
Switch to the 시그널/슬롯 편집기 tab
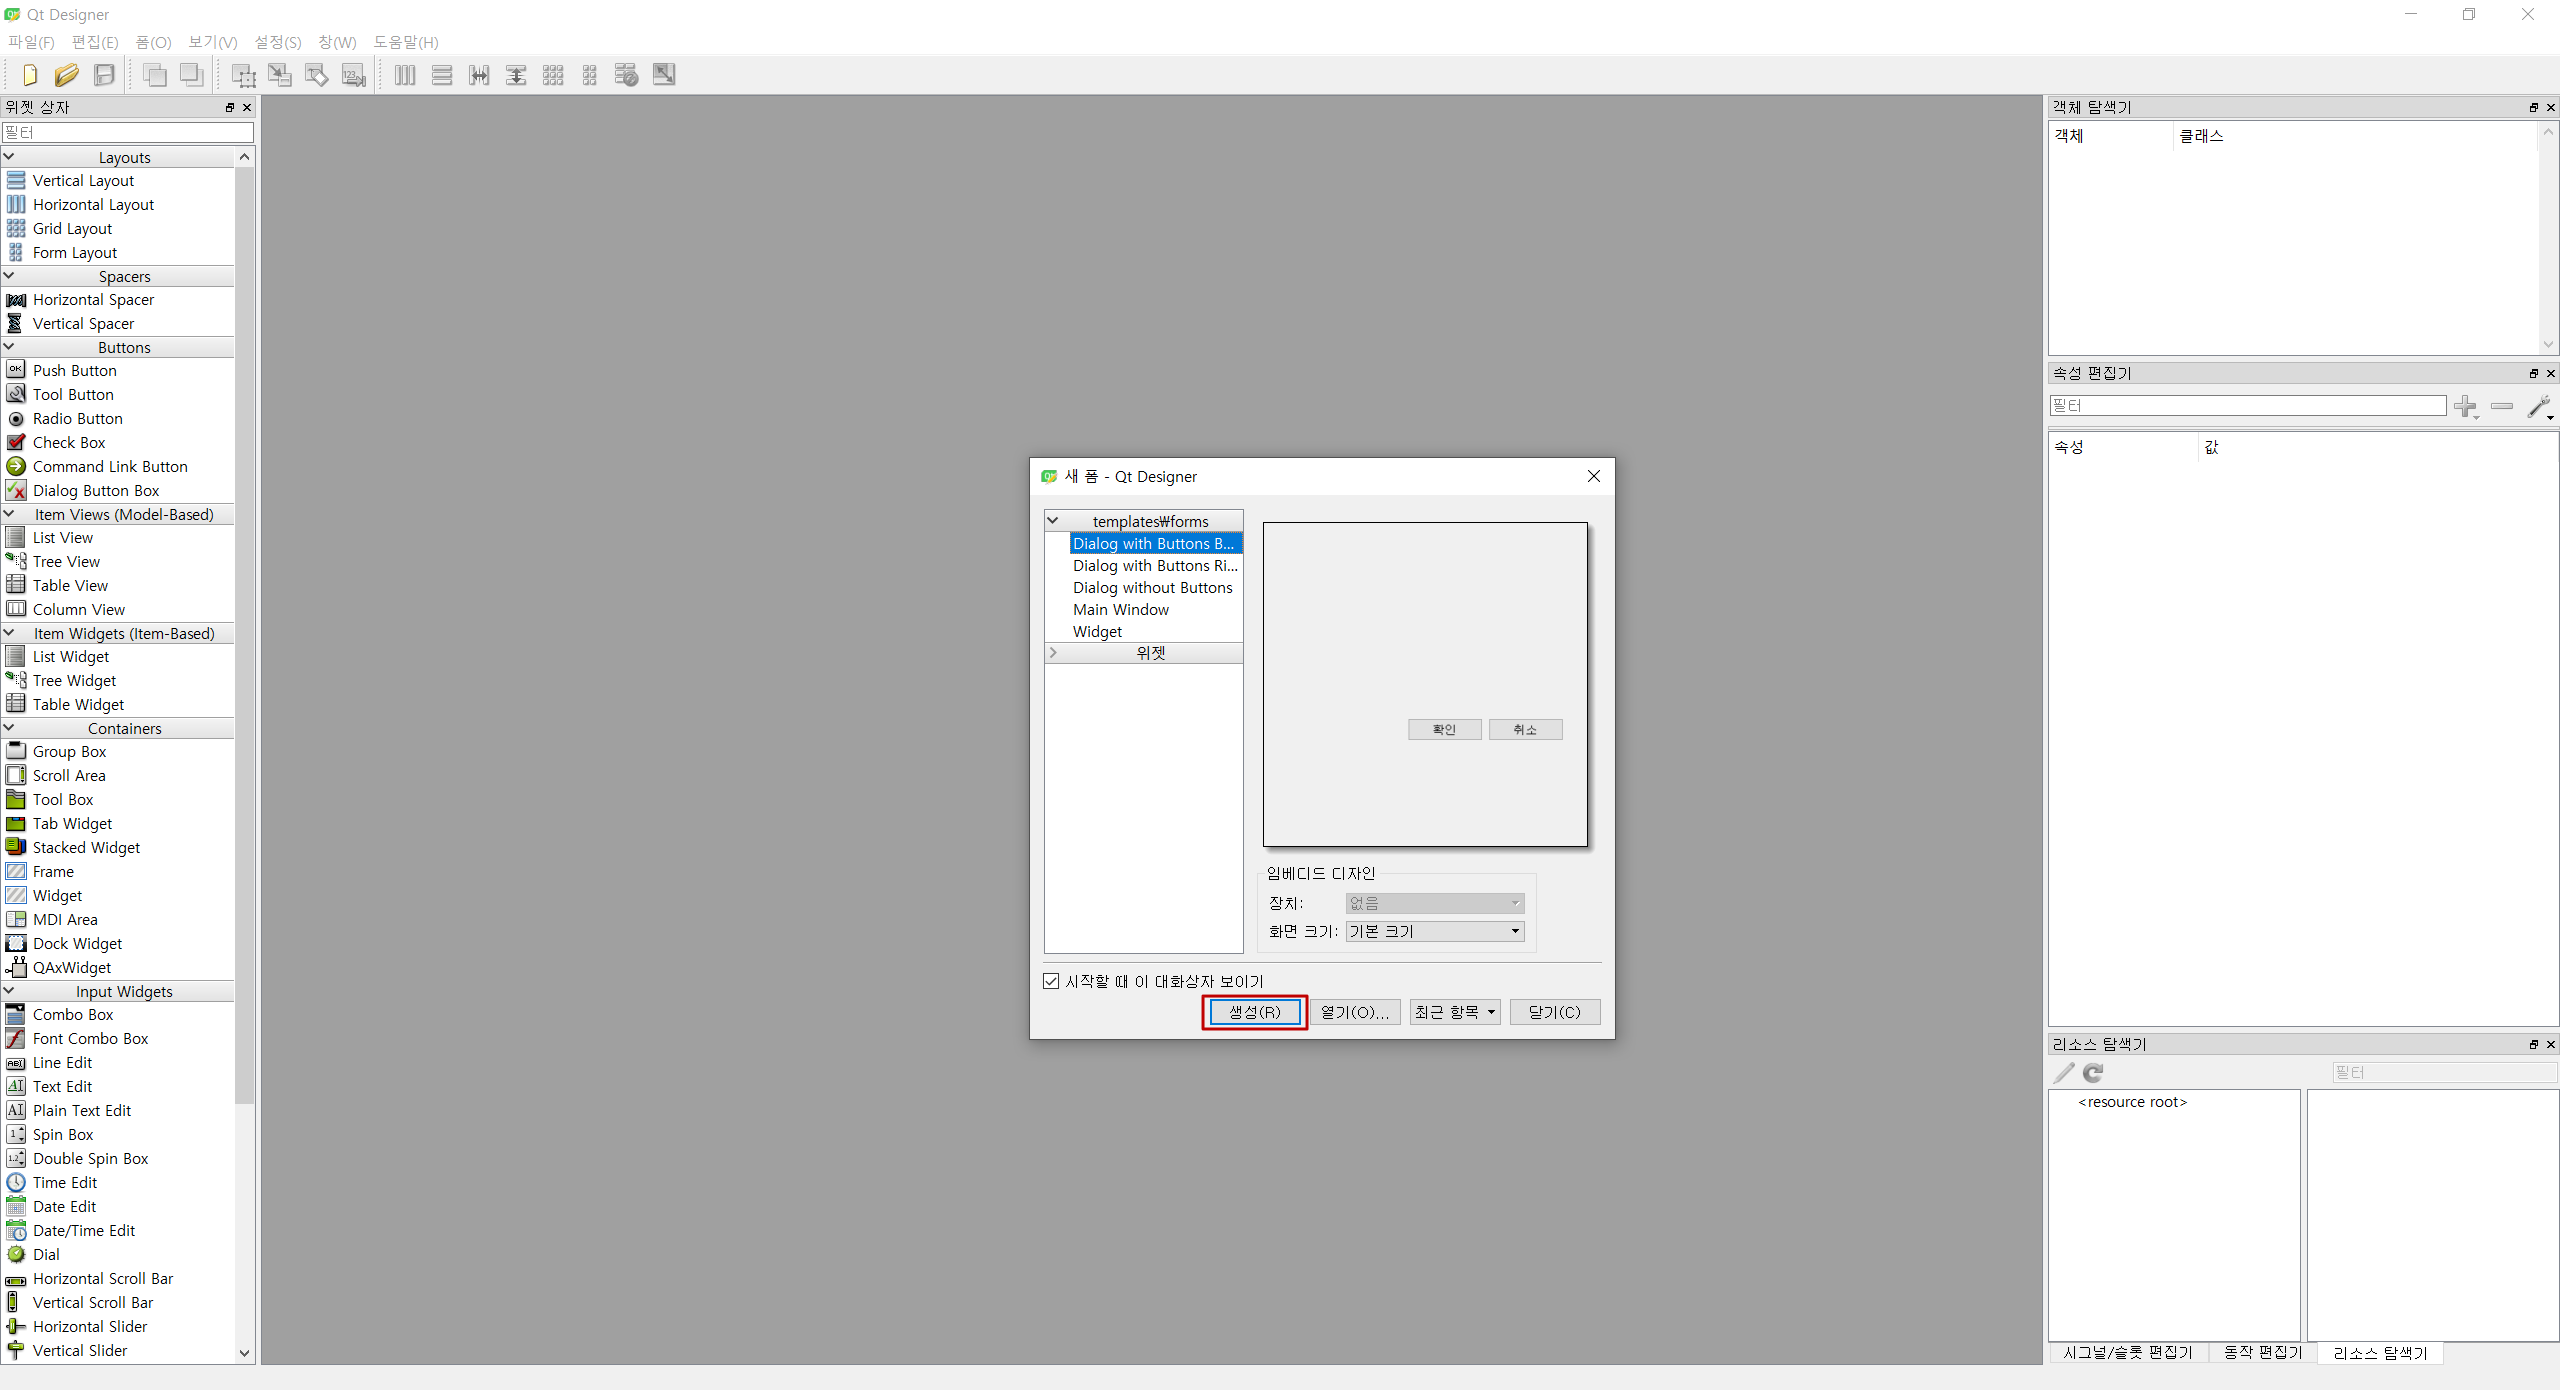[2127, 1352]
